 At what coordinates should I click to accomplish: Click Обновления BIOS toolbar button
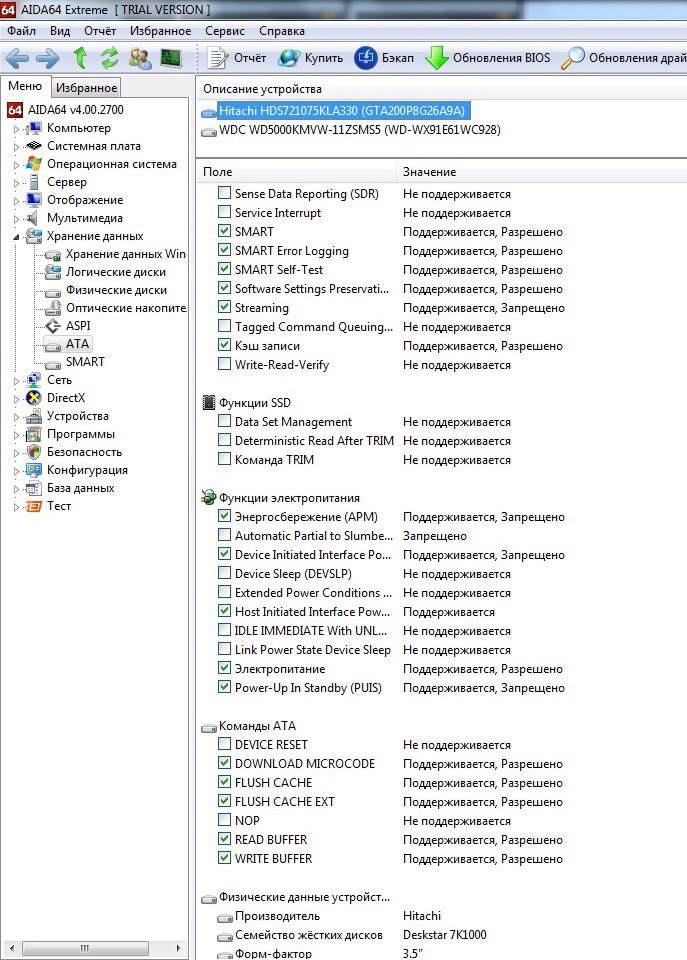click(487, 58)
